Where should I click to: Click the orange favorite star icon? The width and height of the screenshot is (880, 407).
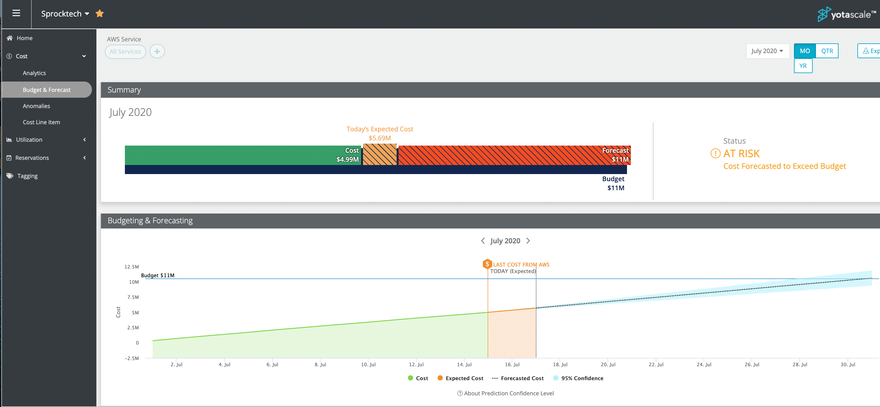coord(99,14)
